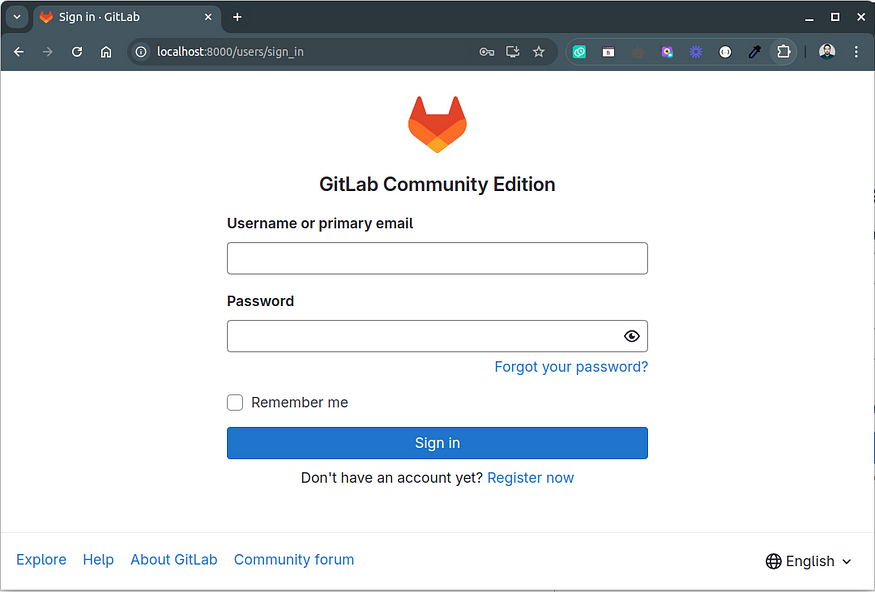Screen dimensions: 875x592
Task: Go back using the browser back arrow
Action: 19,52
